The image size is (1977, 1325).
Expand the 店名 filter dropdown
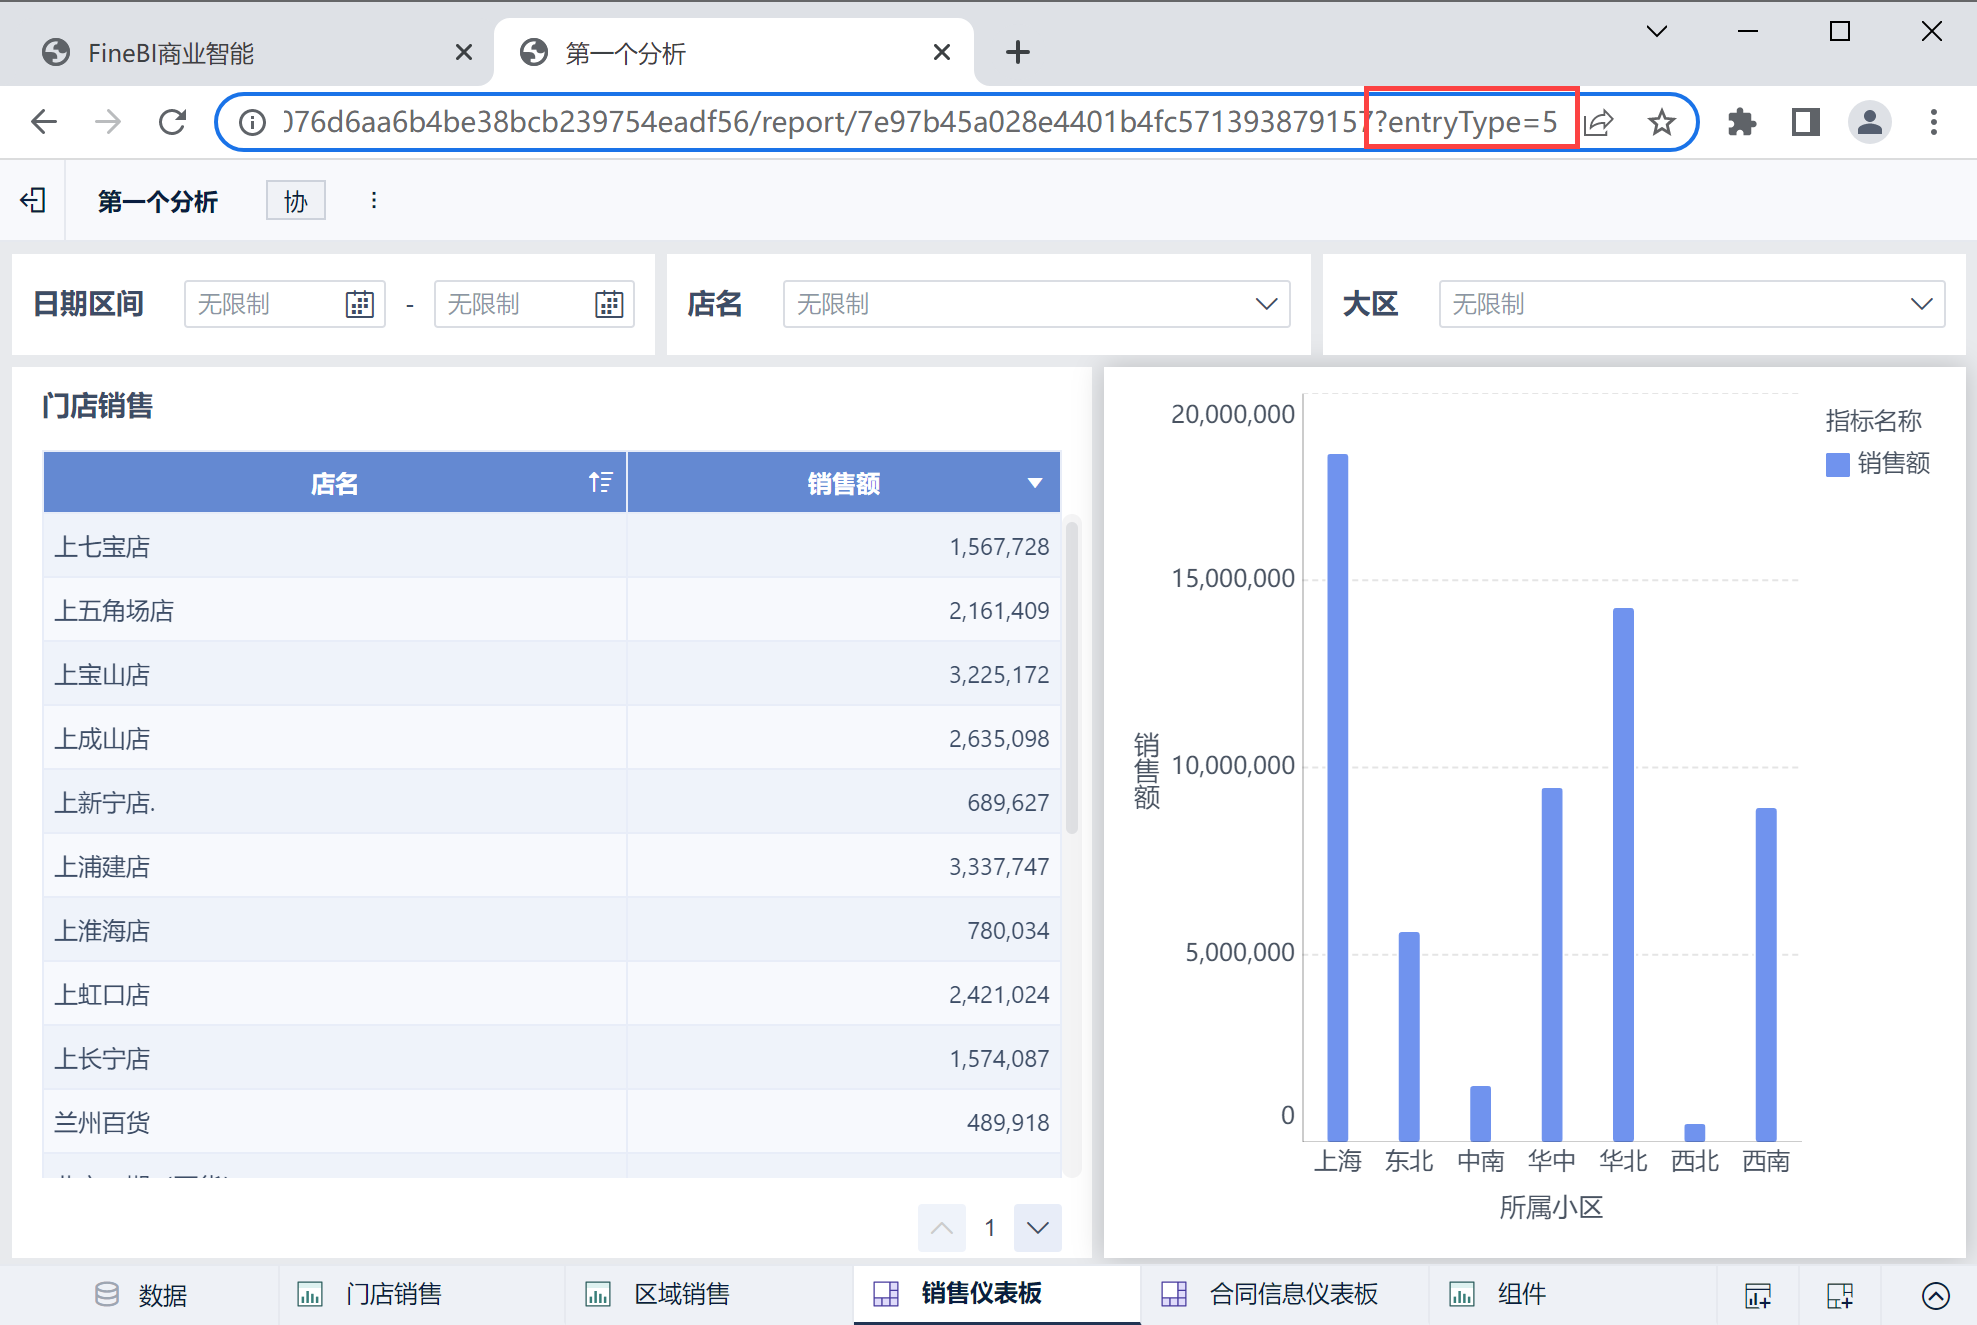pyautogui.click(x=1266, y=304)
